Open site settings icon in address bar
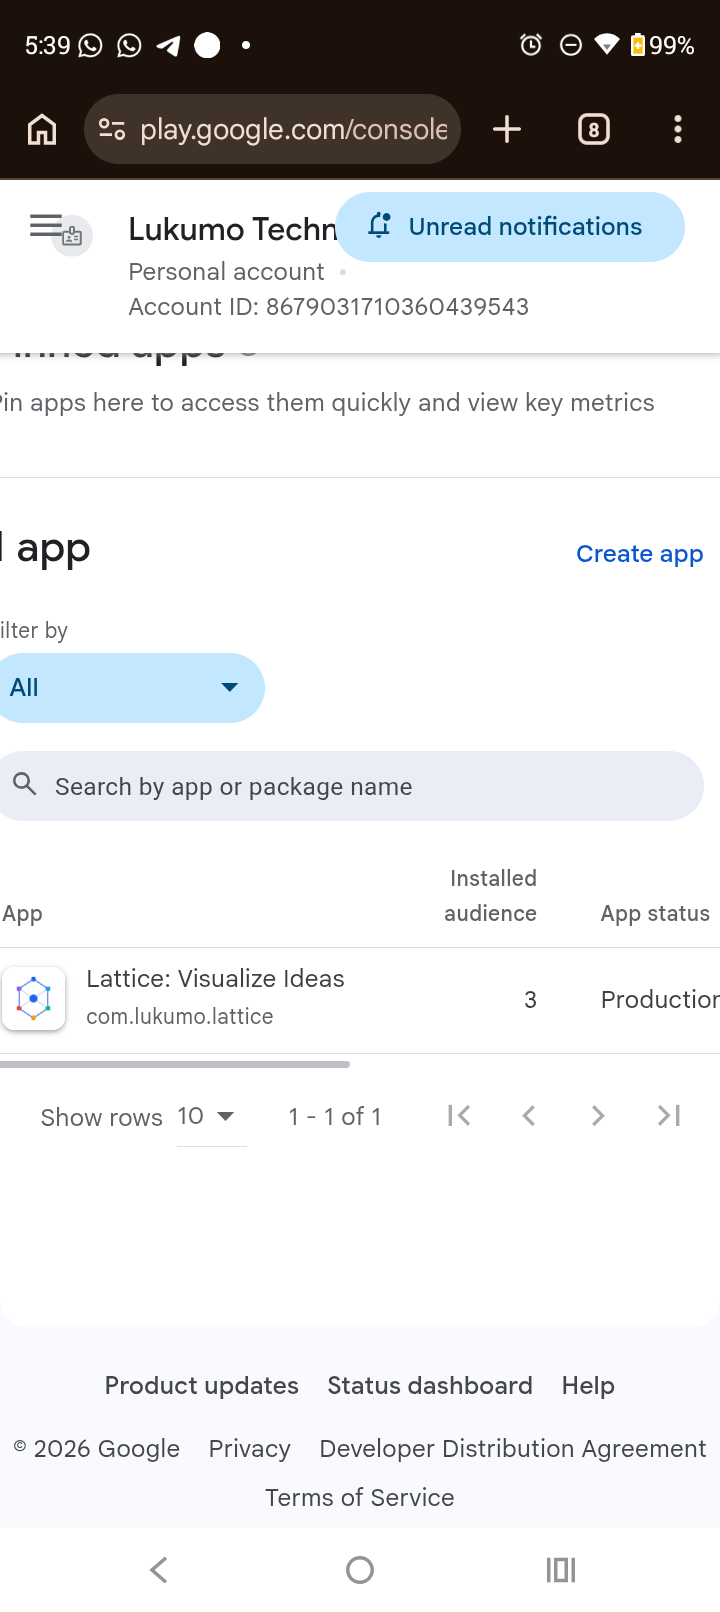Viewport: 720px width, 1612px height. point(112,130)
